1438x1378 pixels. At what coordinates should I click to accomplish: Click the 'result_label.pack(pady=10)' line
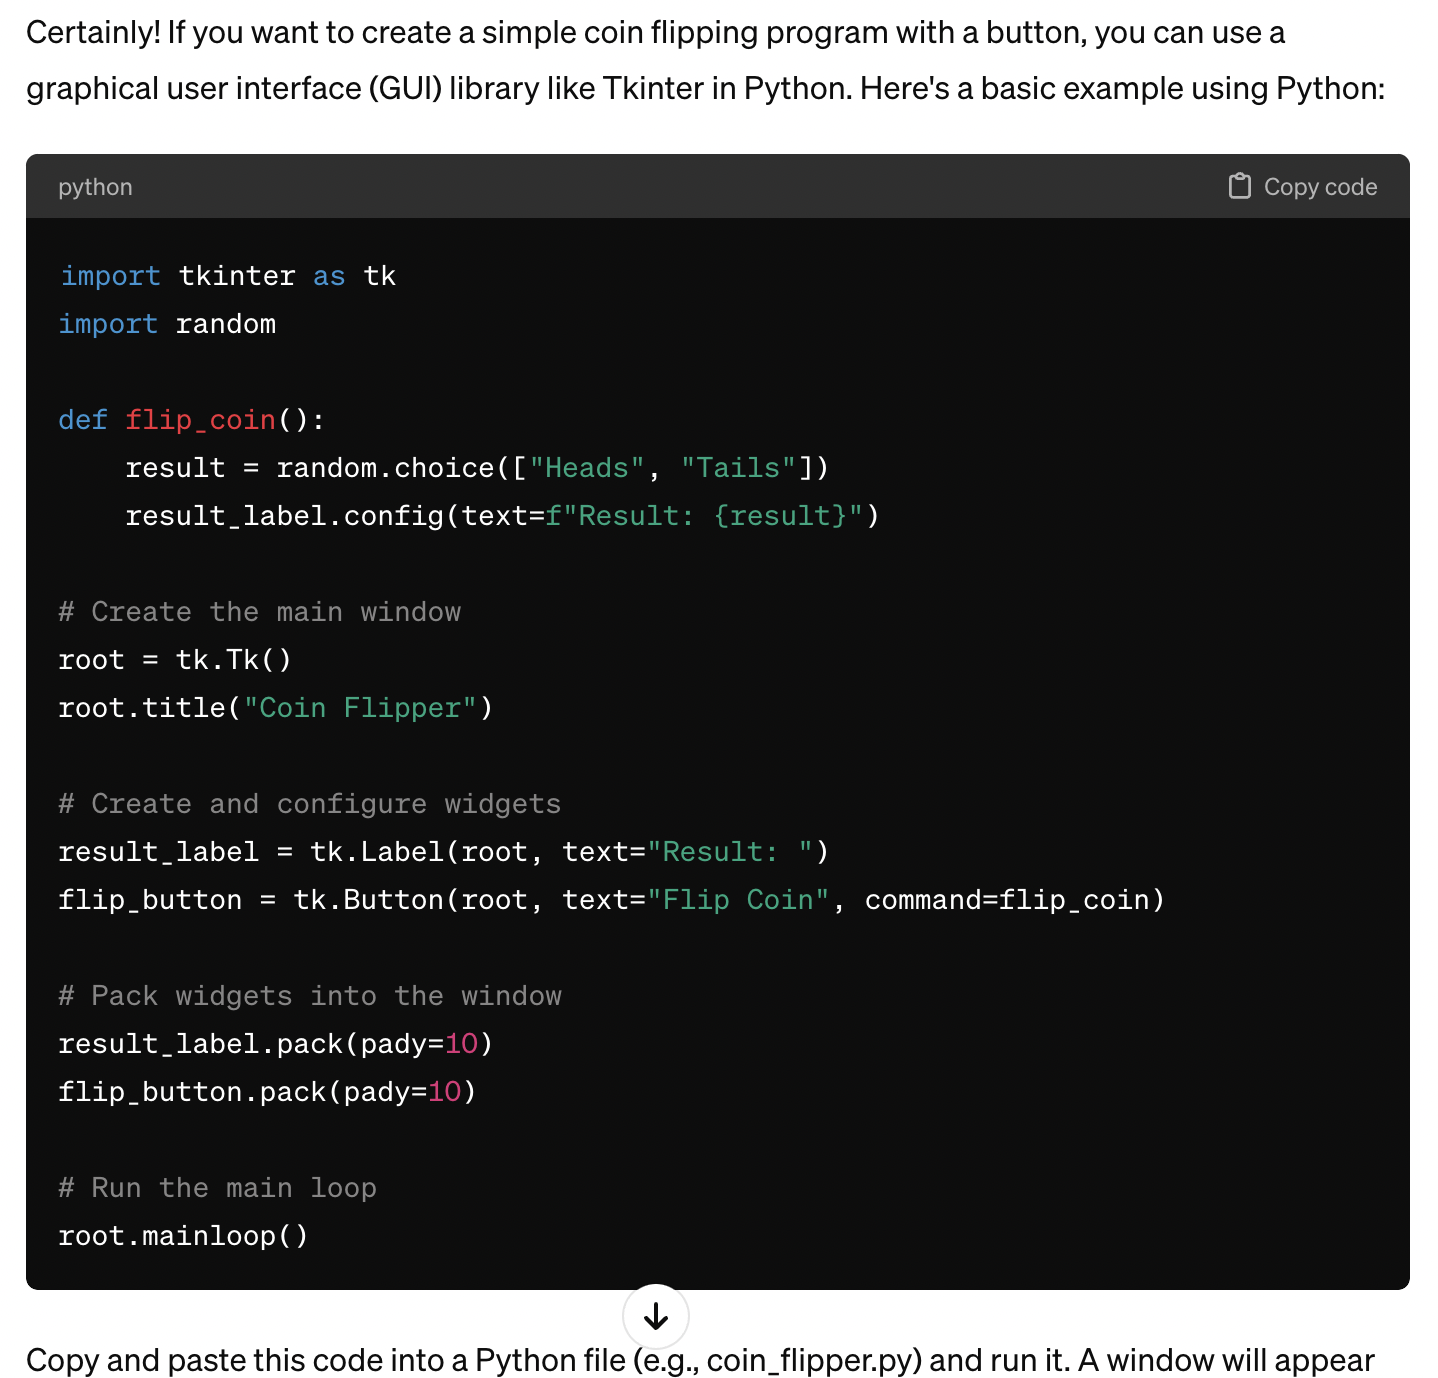pos(276,1044)
